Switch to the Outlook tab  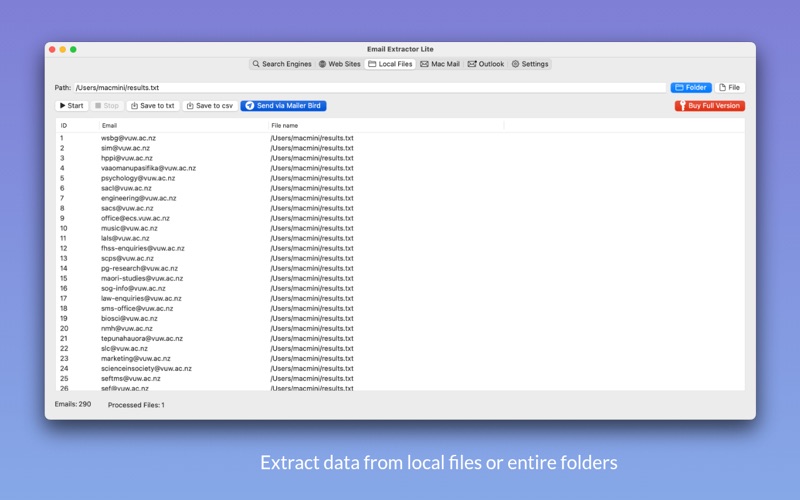click(486, 64)
